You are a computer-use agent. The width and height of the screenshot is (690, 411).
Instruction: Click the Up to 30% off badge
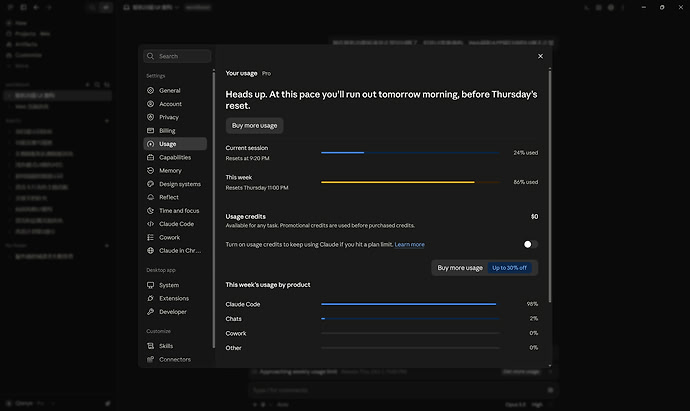click(509, 268)
